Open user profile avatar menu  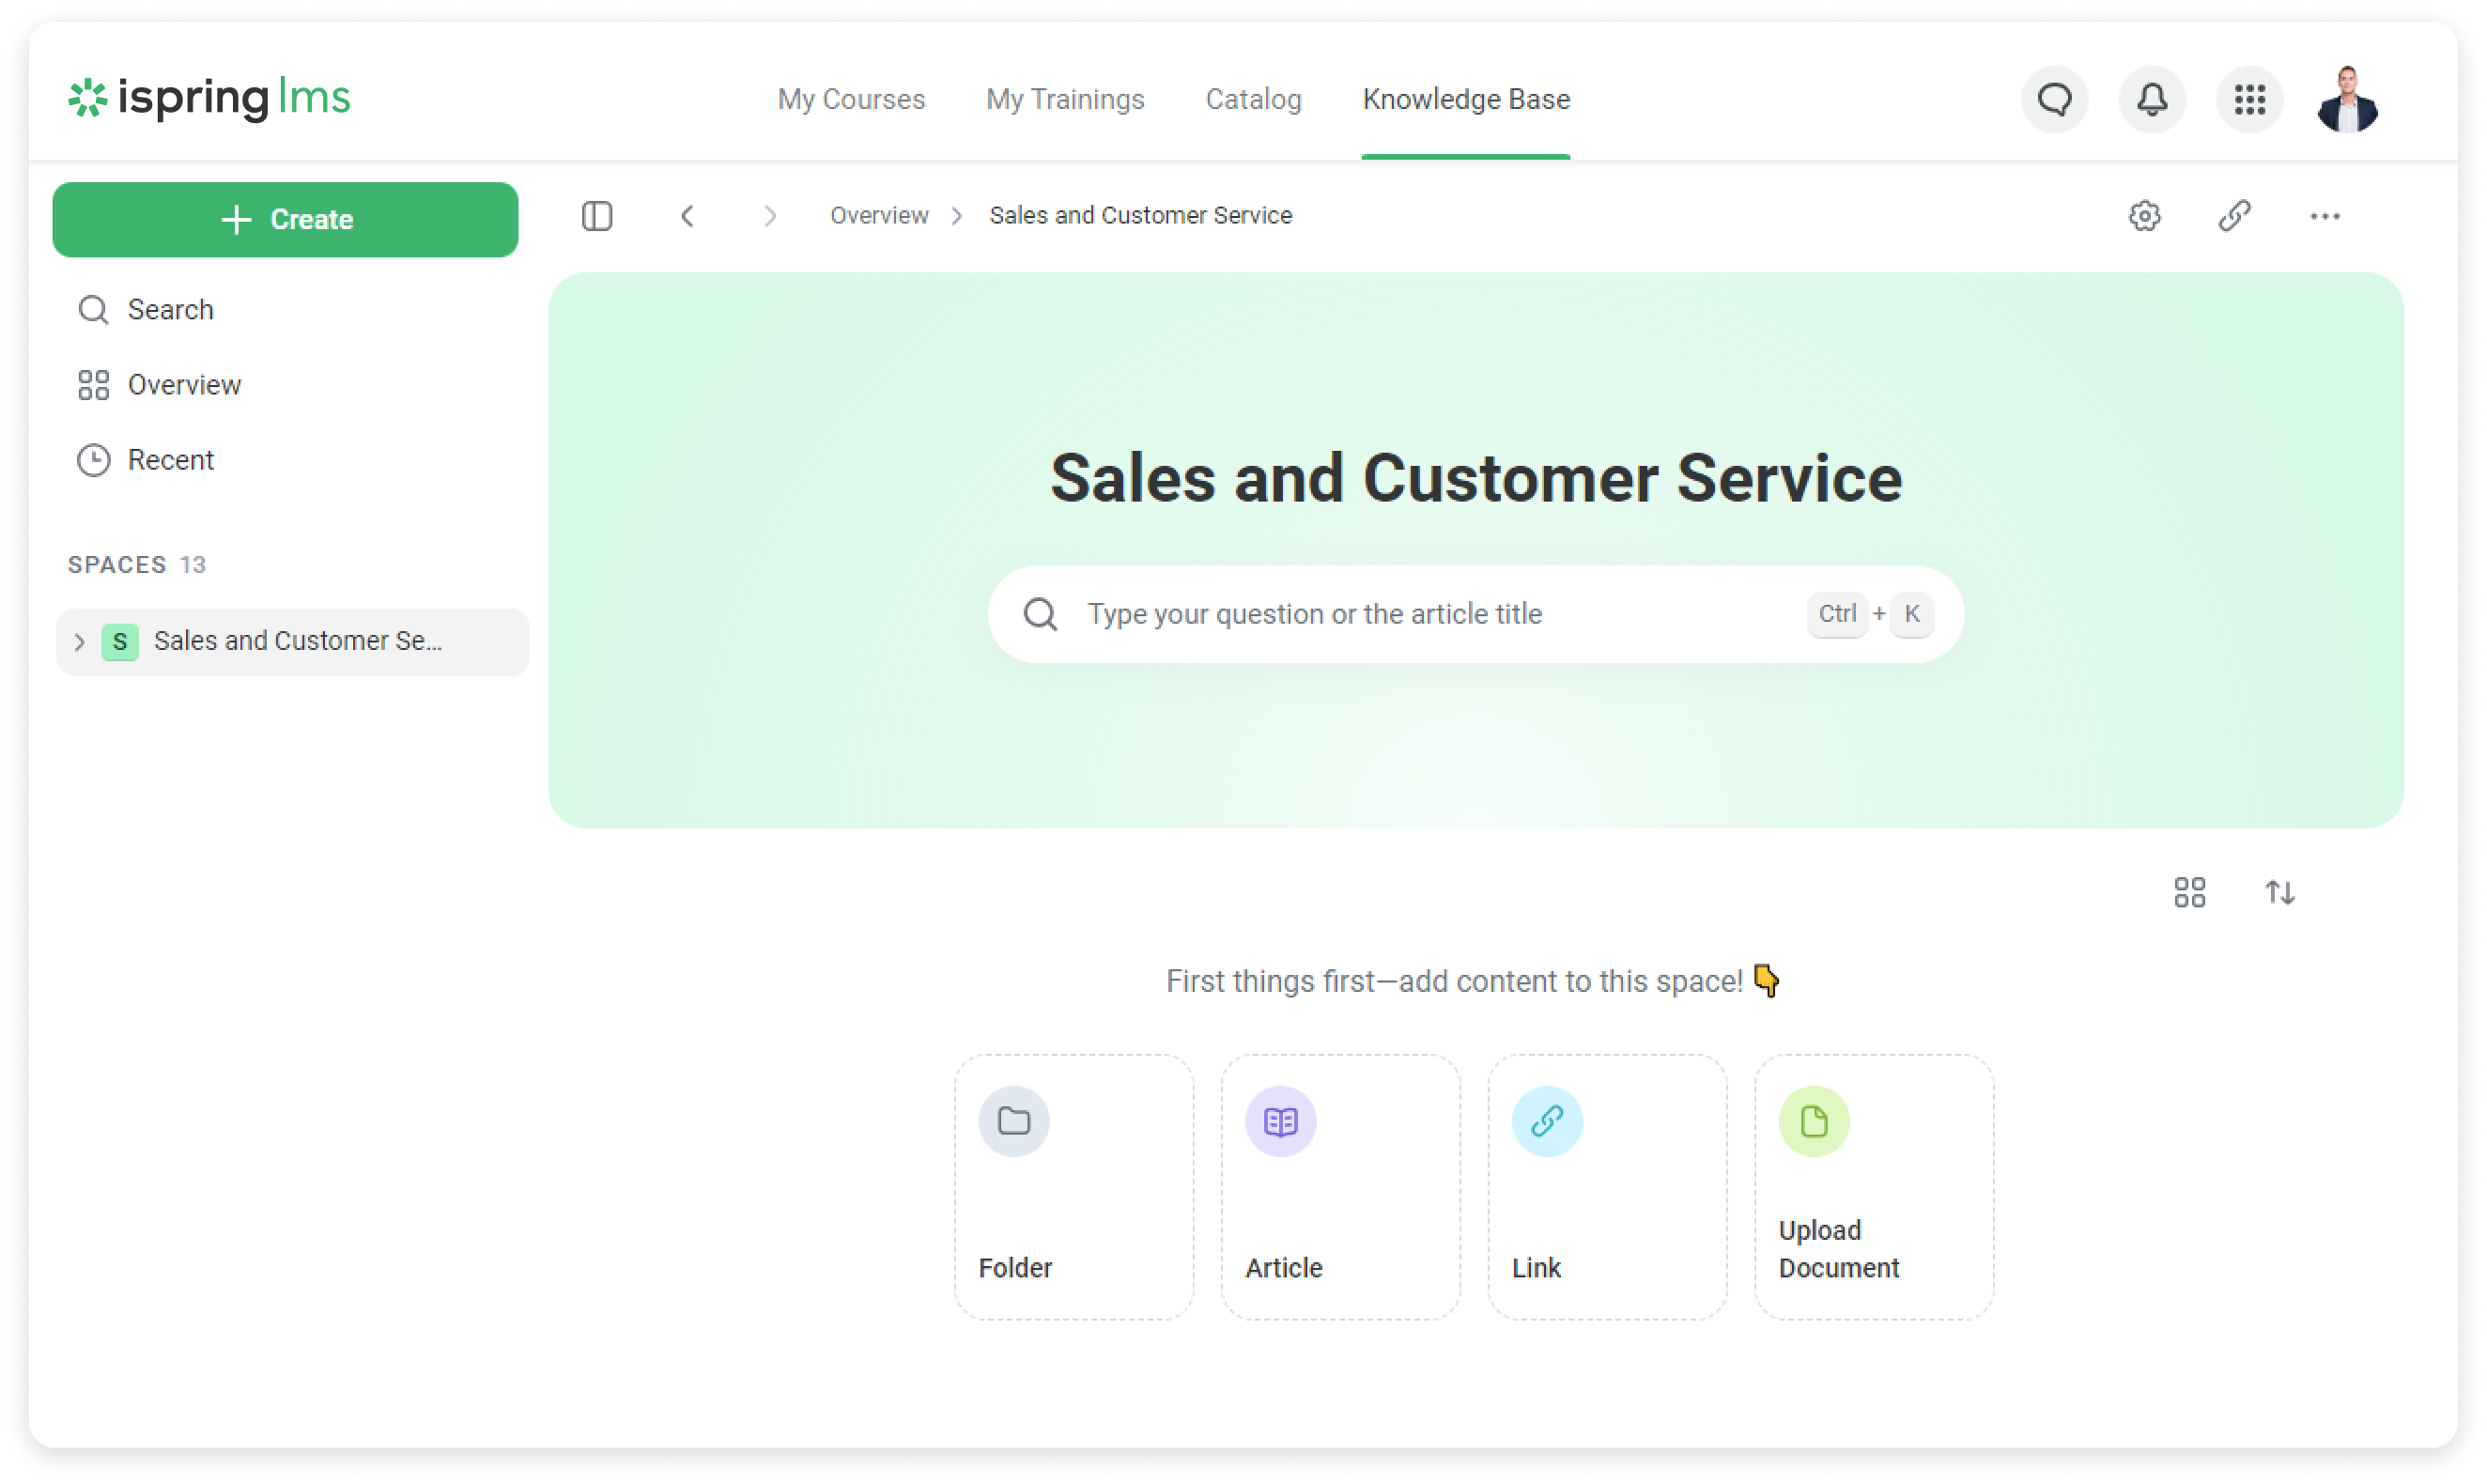point(2347,99)
